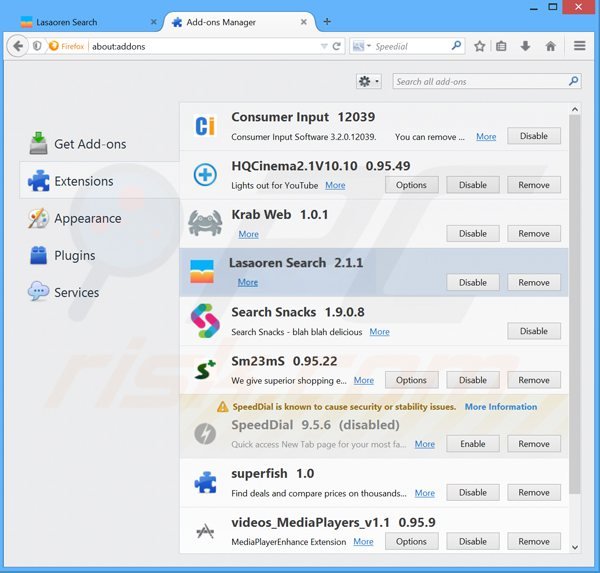Remove the Lasaoren Search extension
The image size is (600, 573).
(534, 282)
